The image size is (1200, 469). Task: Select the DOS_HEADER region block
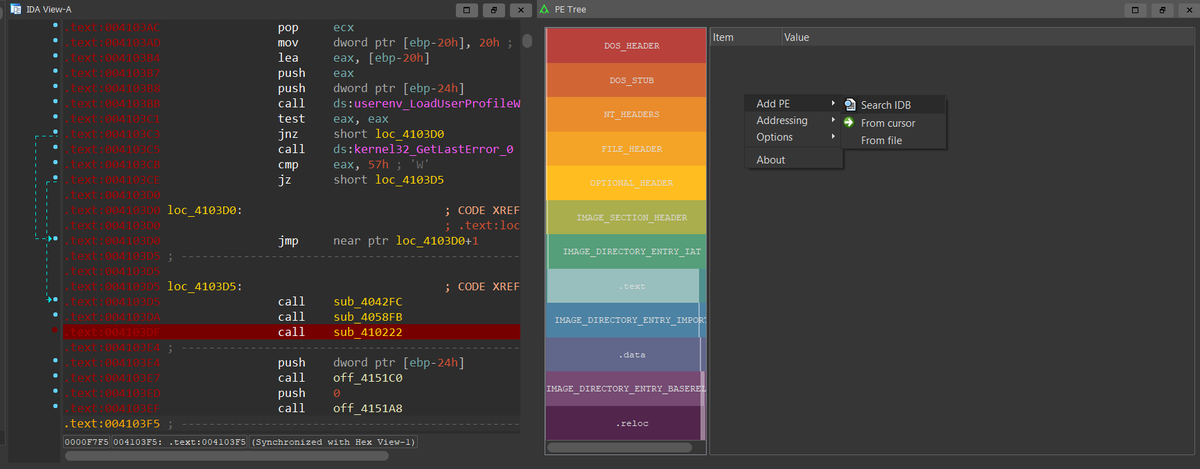626,46
